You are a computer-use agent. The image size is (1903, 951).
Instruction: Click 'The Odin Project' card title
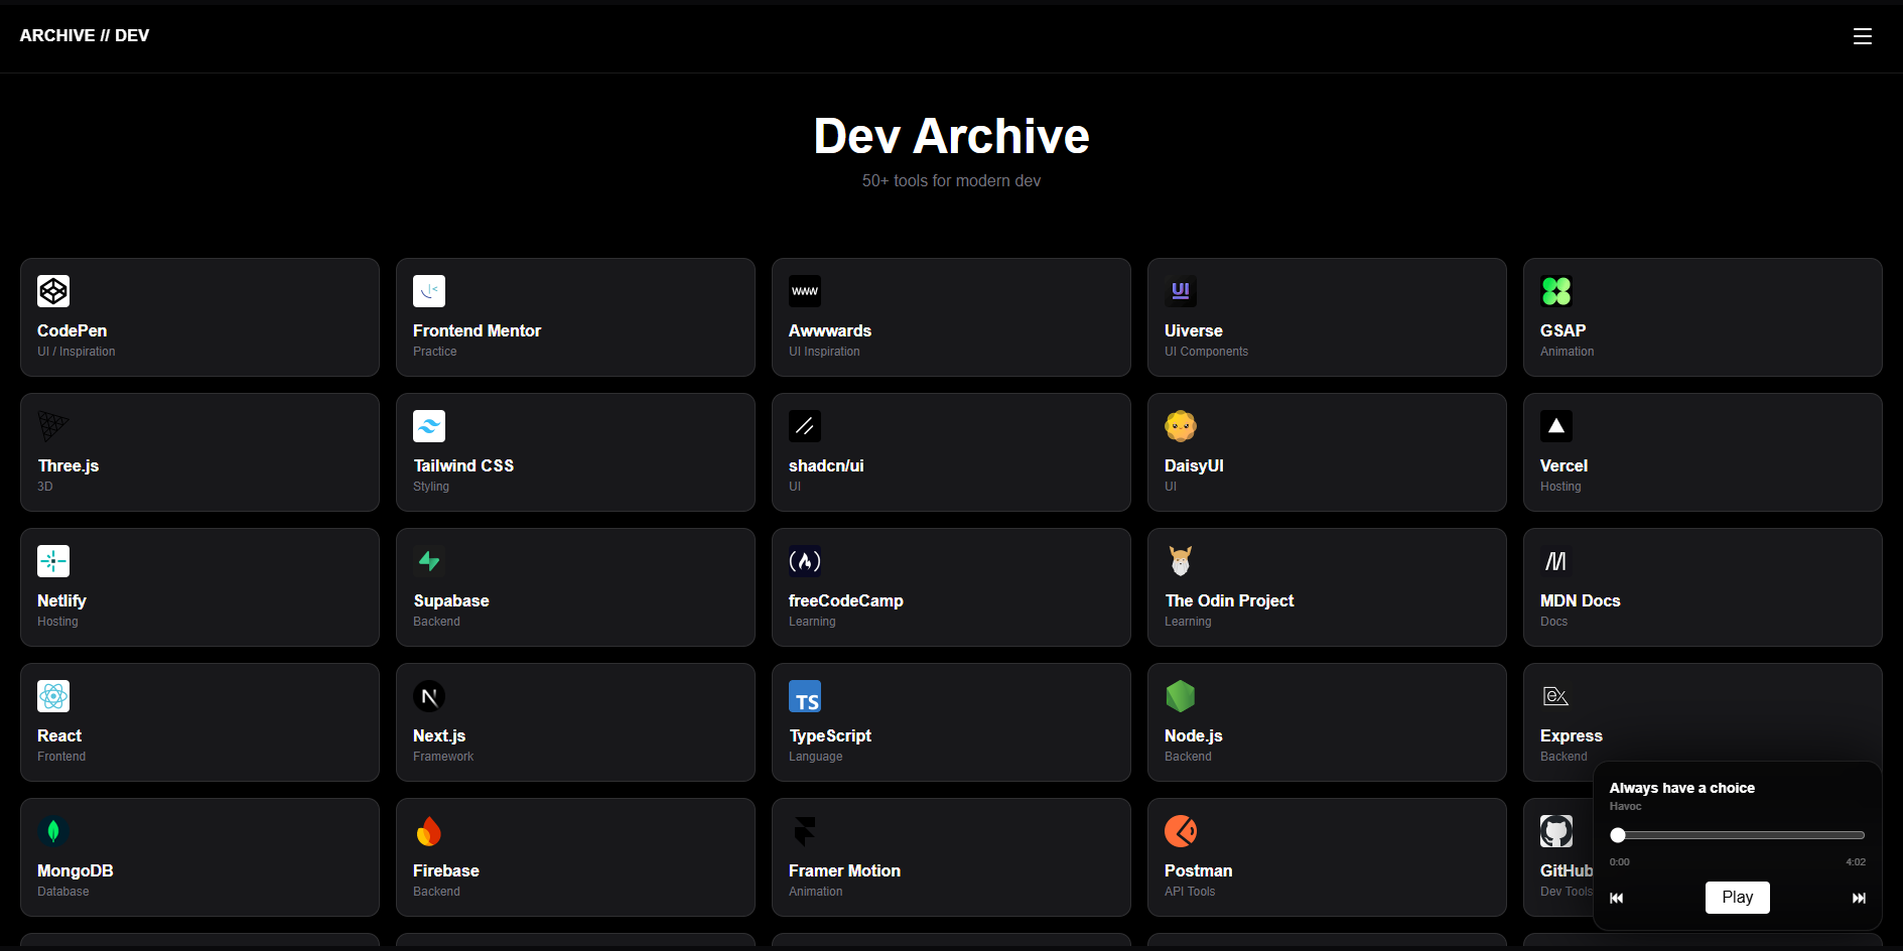click(1229, 601)
